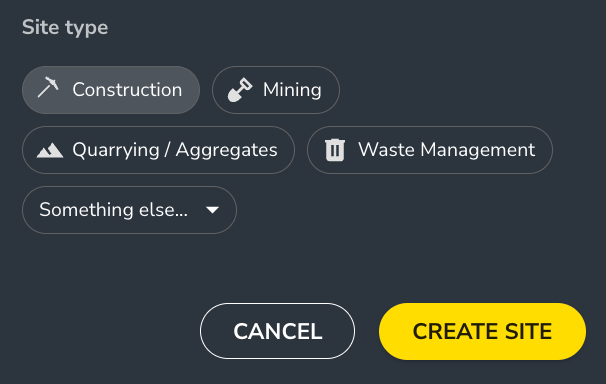Click the pickaxe icon on Construction chip
Image resolution: width=606 pixels, height=384 pixels.
[x=48, y=87]
